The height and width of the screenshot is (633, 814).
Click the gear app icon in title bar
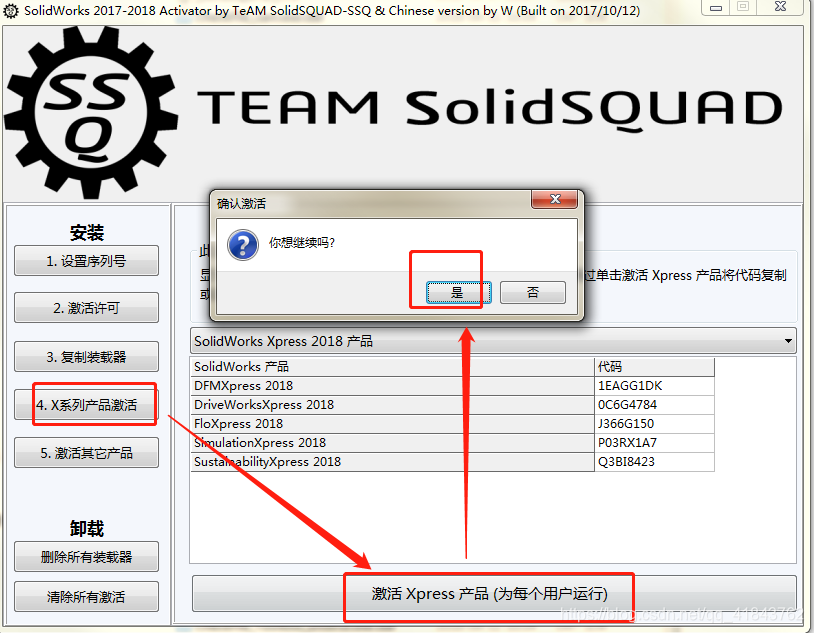pos(10,11)
